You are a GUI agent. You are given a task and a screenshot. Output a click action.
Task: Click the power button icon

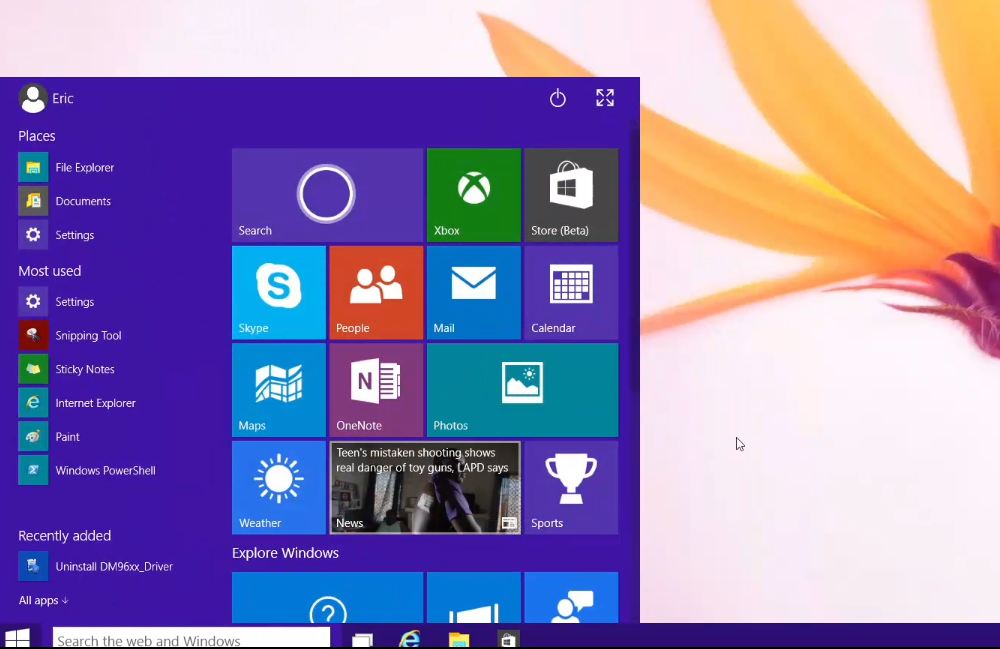tap(557, 98)
